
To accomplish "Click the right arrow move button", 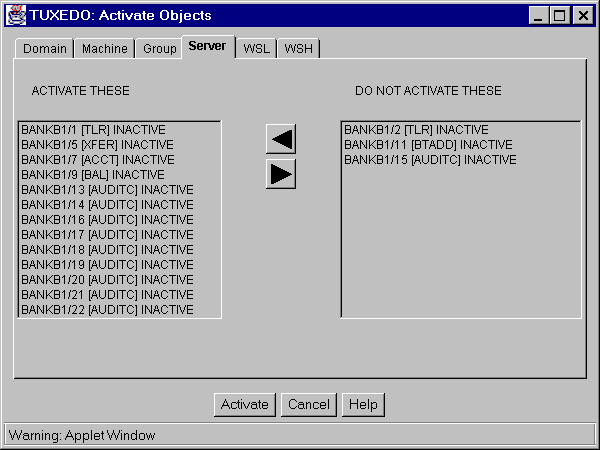I will (281, 174).
